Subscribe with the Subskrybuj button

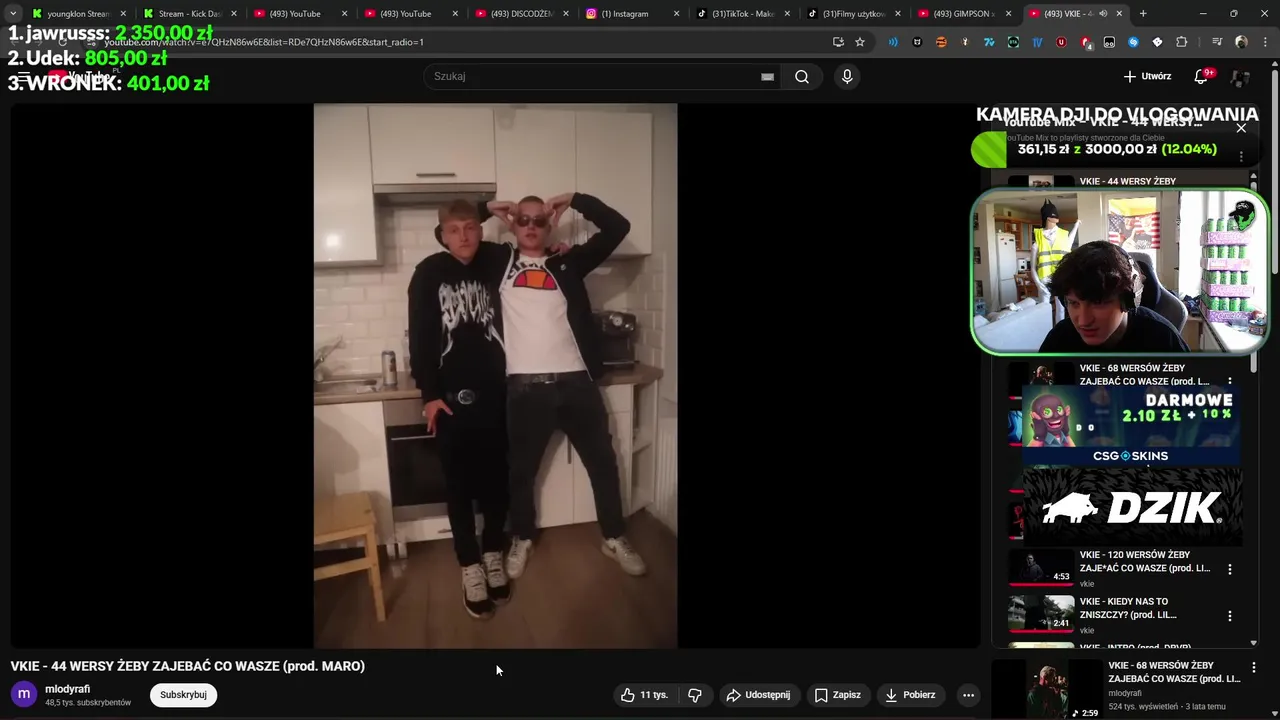(183, 695)
